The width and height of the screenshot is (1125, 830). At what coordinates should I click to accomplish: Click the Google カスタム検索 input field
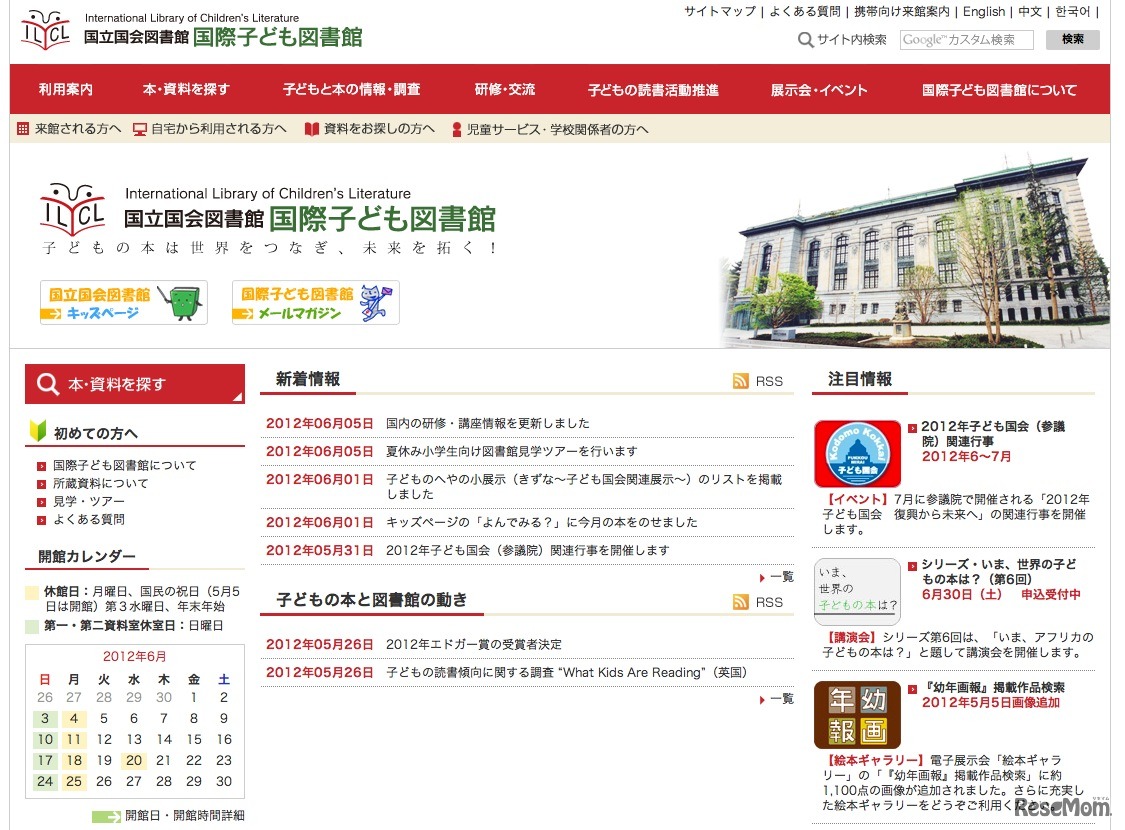coord(966,40)
